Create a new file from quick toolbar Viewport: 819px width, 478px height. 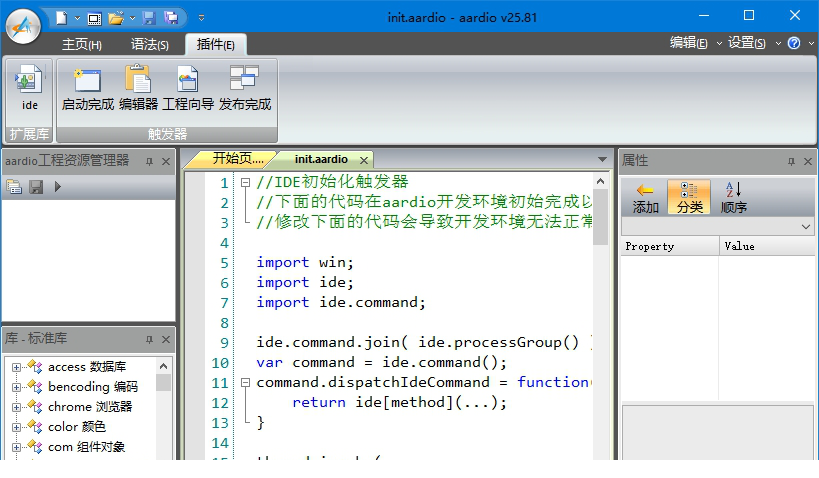[62, 18]
